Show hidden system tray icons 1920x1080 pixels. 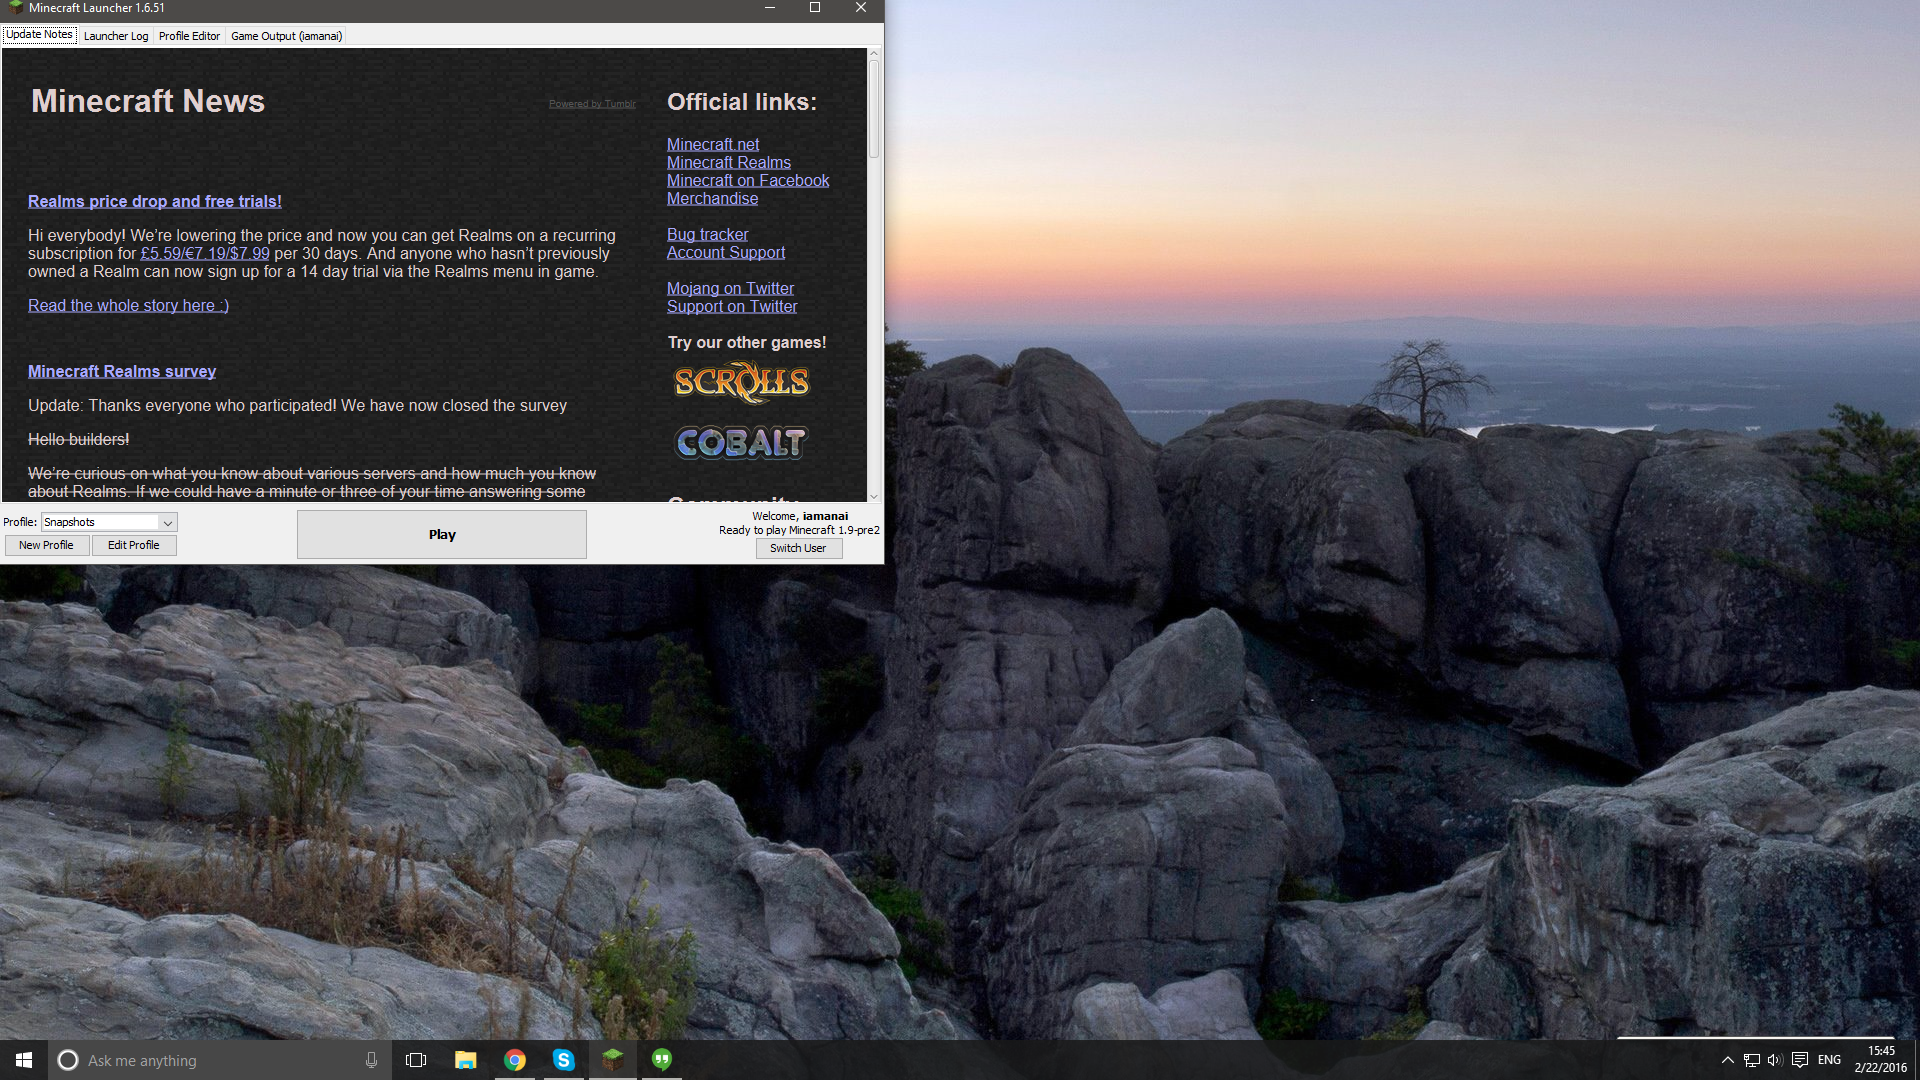pyautogui.click(x=1727, y=1060)
